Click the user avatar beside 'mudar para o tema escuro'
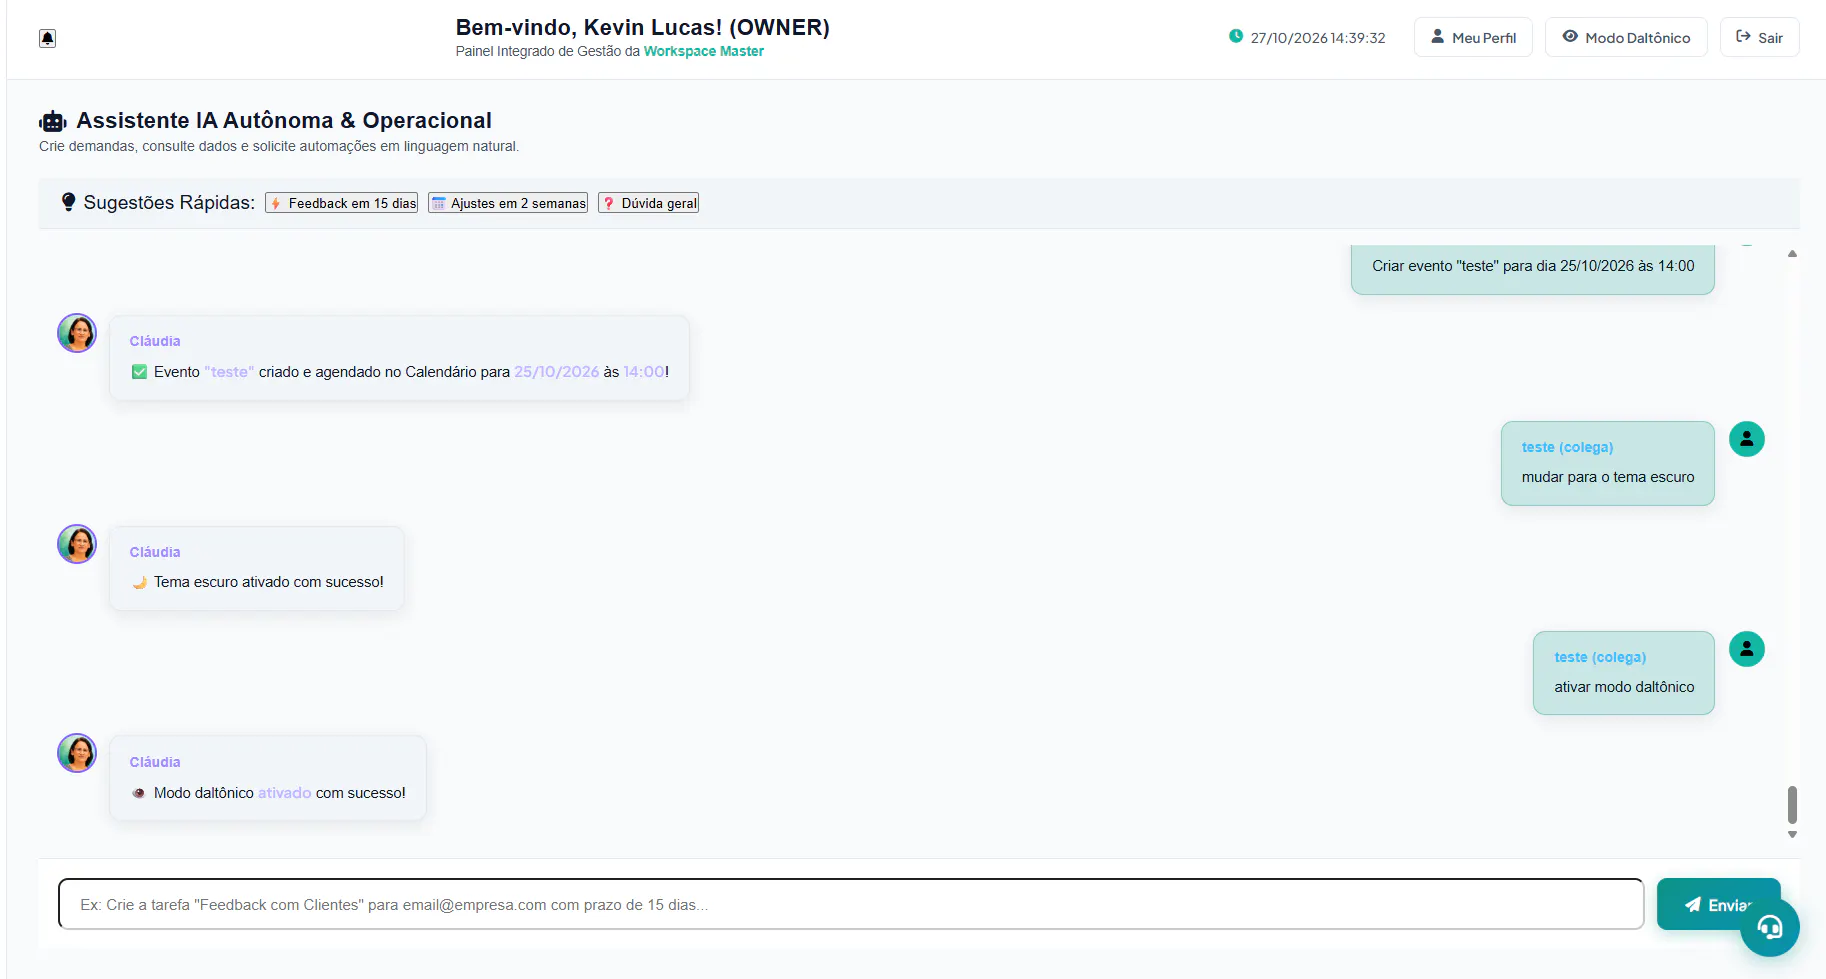The width and height of the screenshot is (1826, 979). [x=1747, y=439]
